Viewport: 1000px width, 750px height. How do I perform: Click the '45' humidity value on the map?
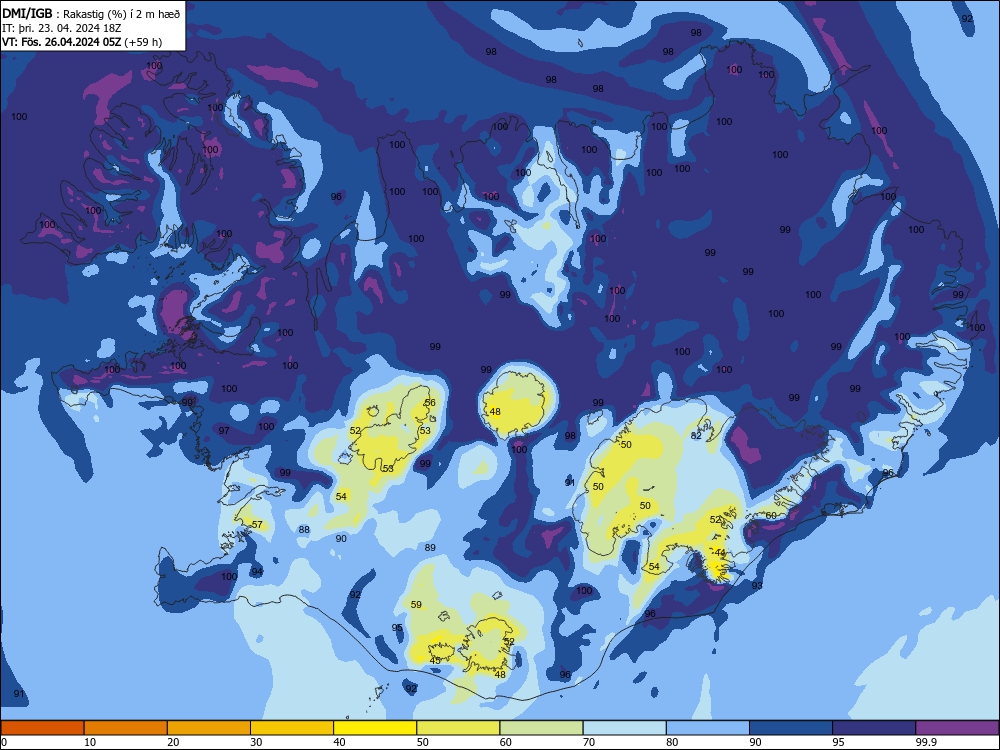435,660
